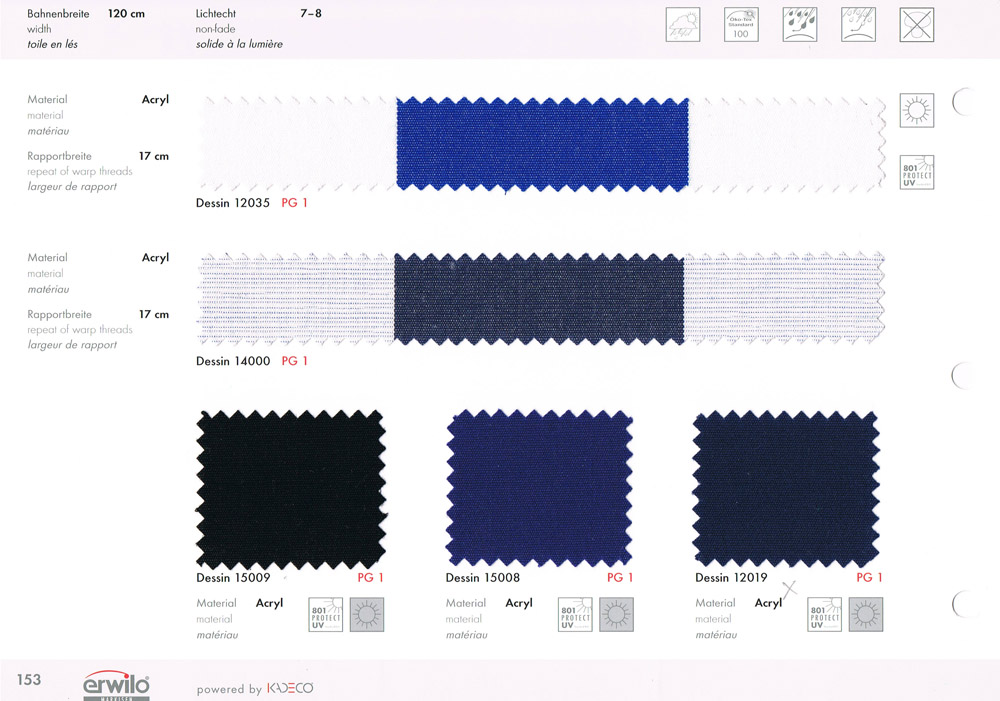The image size is (1000, 701).
Task: Click the 'Material' label under Dessin 12019
Action: [x=715, y=603]
